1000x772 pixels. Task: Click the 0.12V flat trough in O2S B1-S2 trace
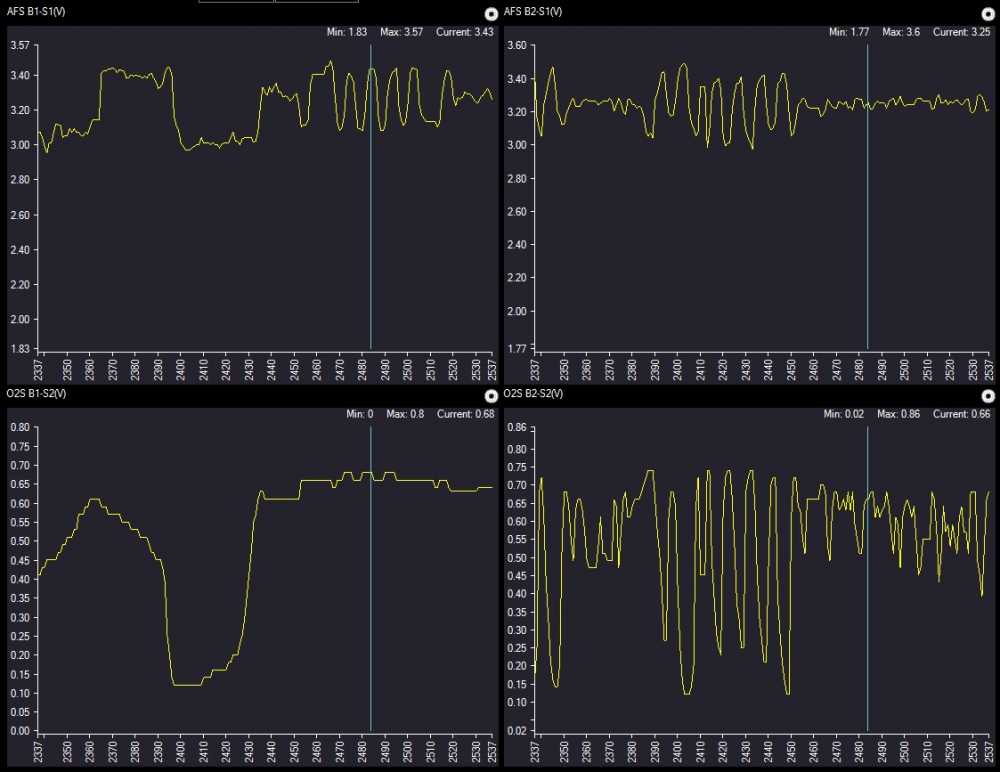[187, 685]
